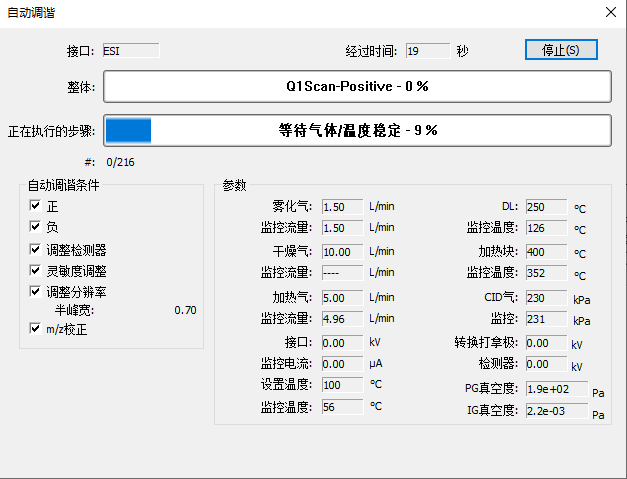
Task: Select the 雾化气 flow value field
Action: tap(341, 206)
